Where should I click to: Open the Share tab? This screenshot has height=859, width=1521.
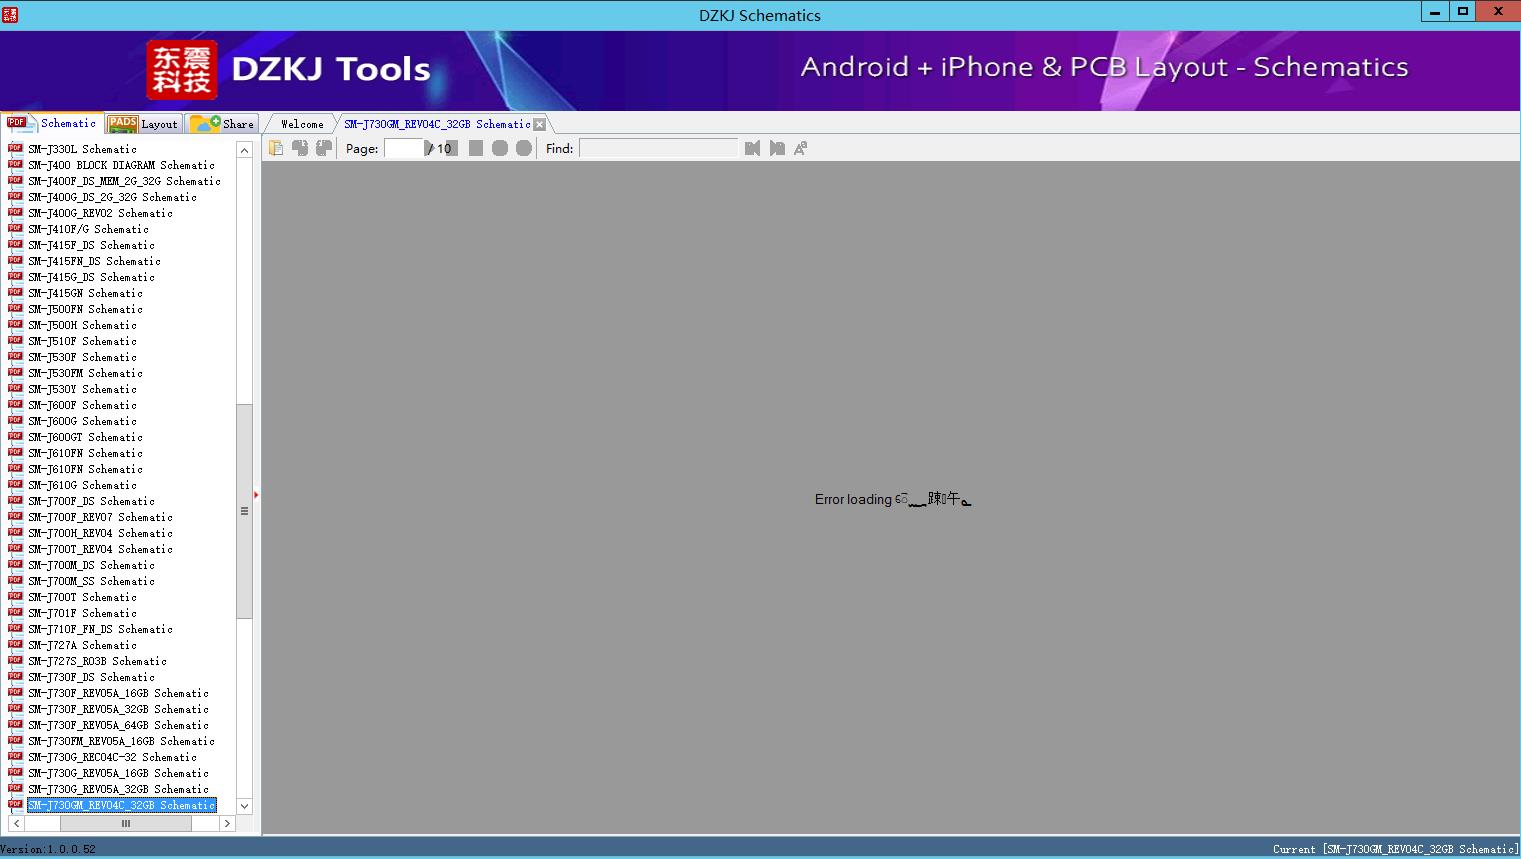coord(222,124)
